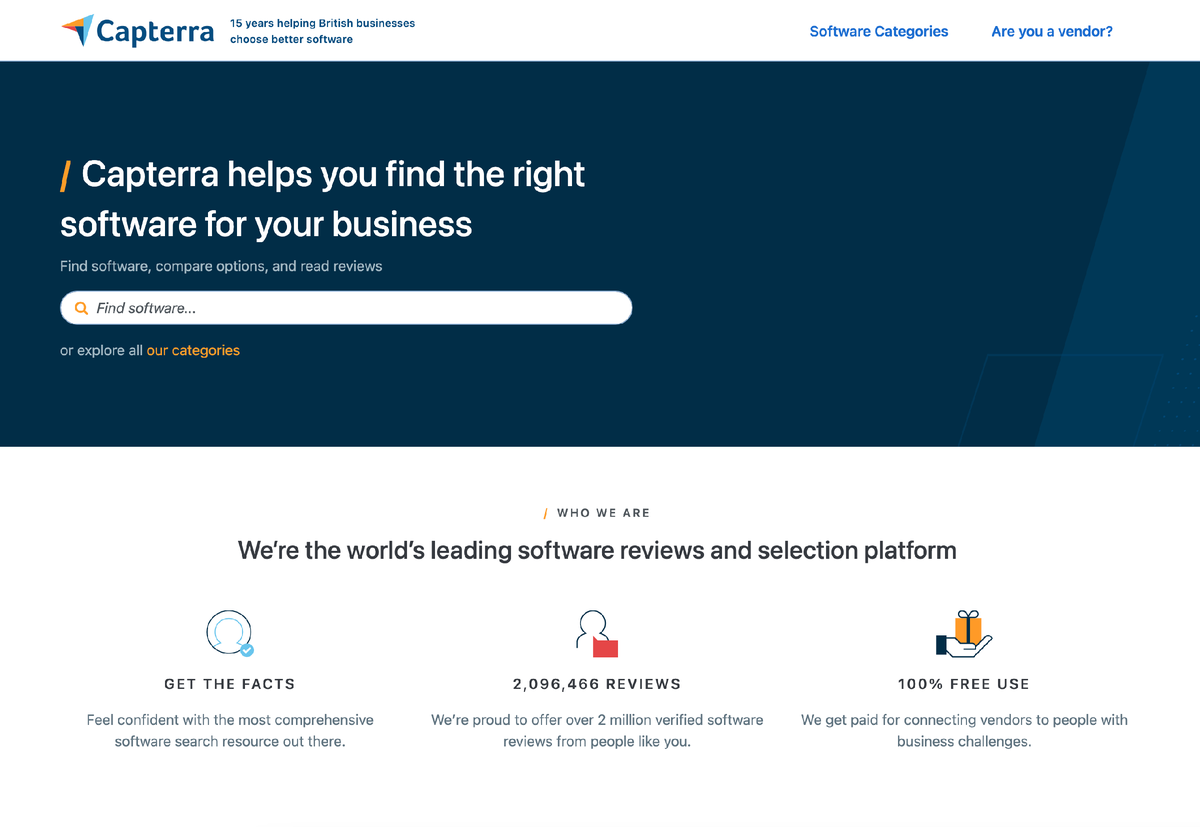Open Software Categories menu

(x=879, y=31)
